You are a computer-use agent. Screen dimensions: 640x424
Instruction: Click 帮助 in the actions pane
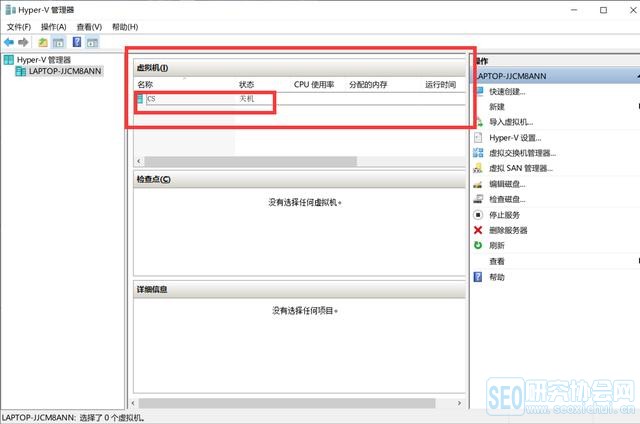tap(497, 277)
